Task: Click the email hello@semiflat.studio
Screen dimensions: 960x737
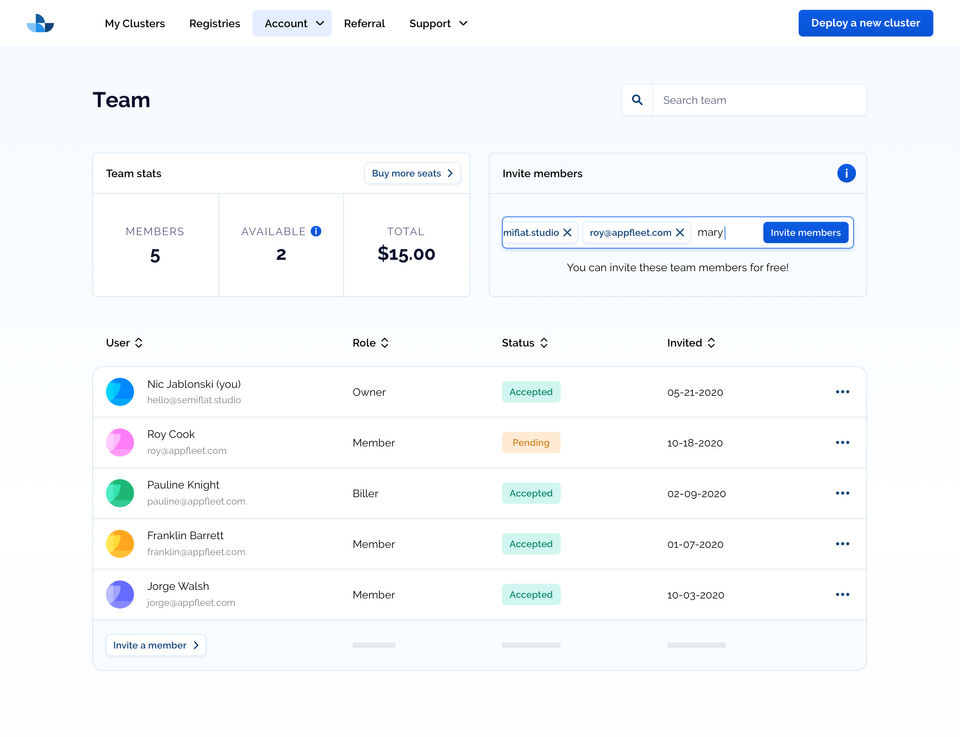Action: tap(194, 400)
